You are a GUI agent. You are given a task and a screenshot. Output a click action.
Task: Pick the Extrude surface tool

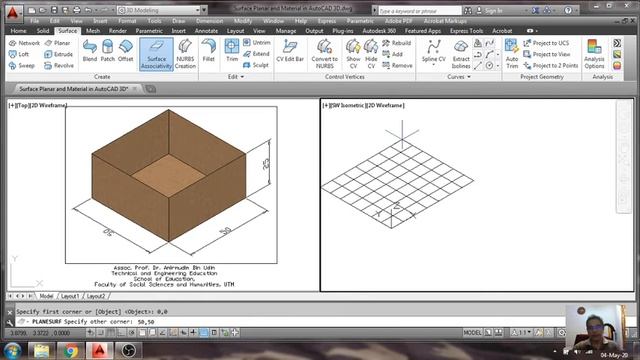tap(58, 54)
